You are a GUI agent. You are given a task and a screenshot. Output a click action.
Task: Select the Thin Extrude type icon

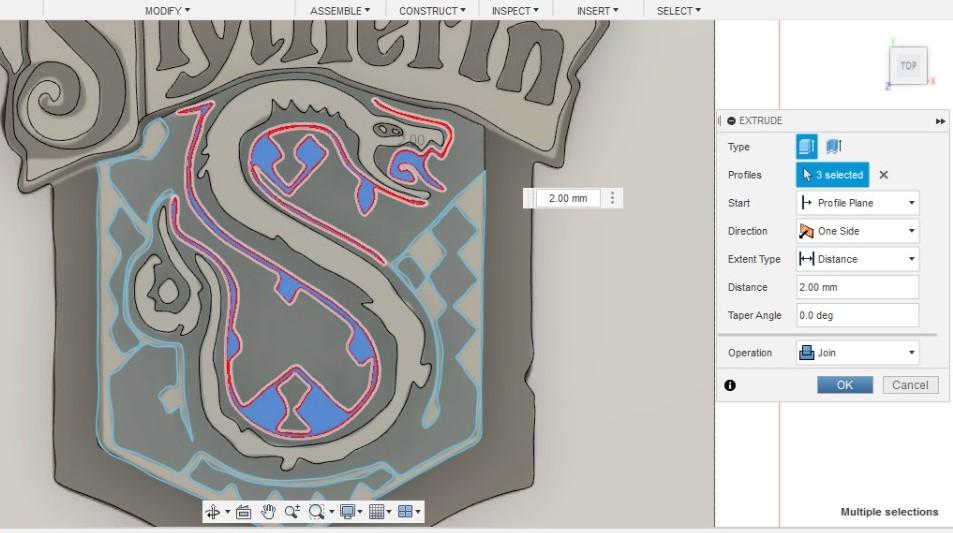(833, 146)
